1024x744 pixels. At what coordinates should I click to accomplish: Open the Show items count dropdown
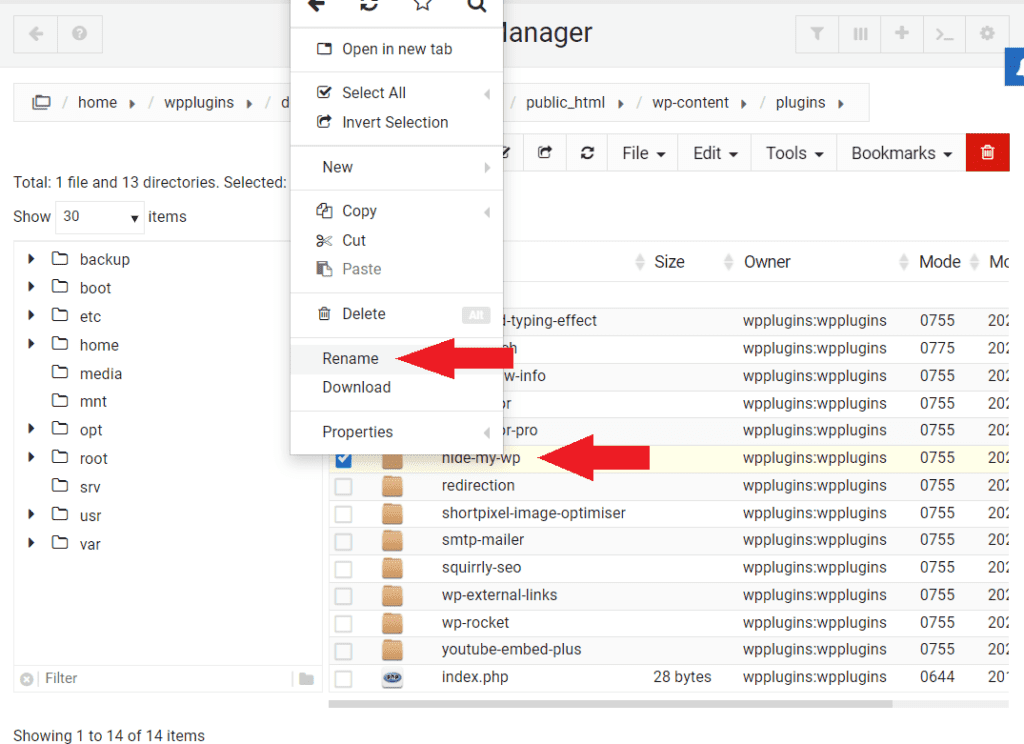[x=99, y=217]
